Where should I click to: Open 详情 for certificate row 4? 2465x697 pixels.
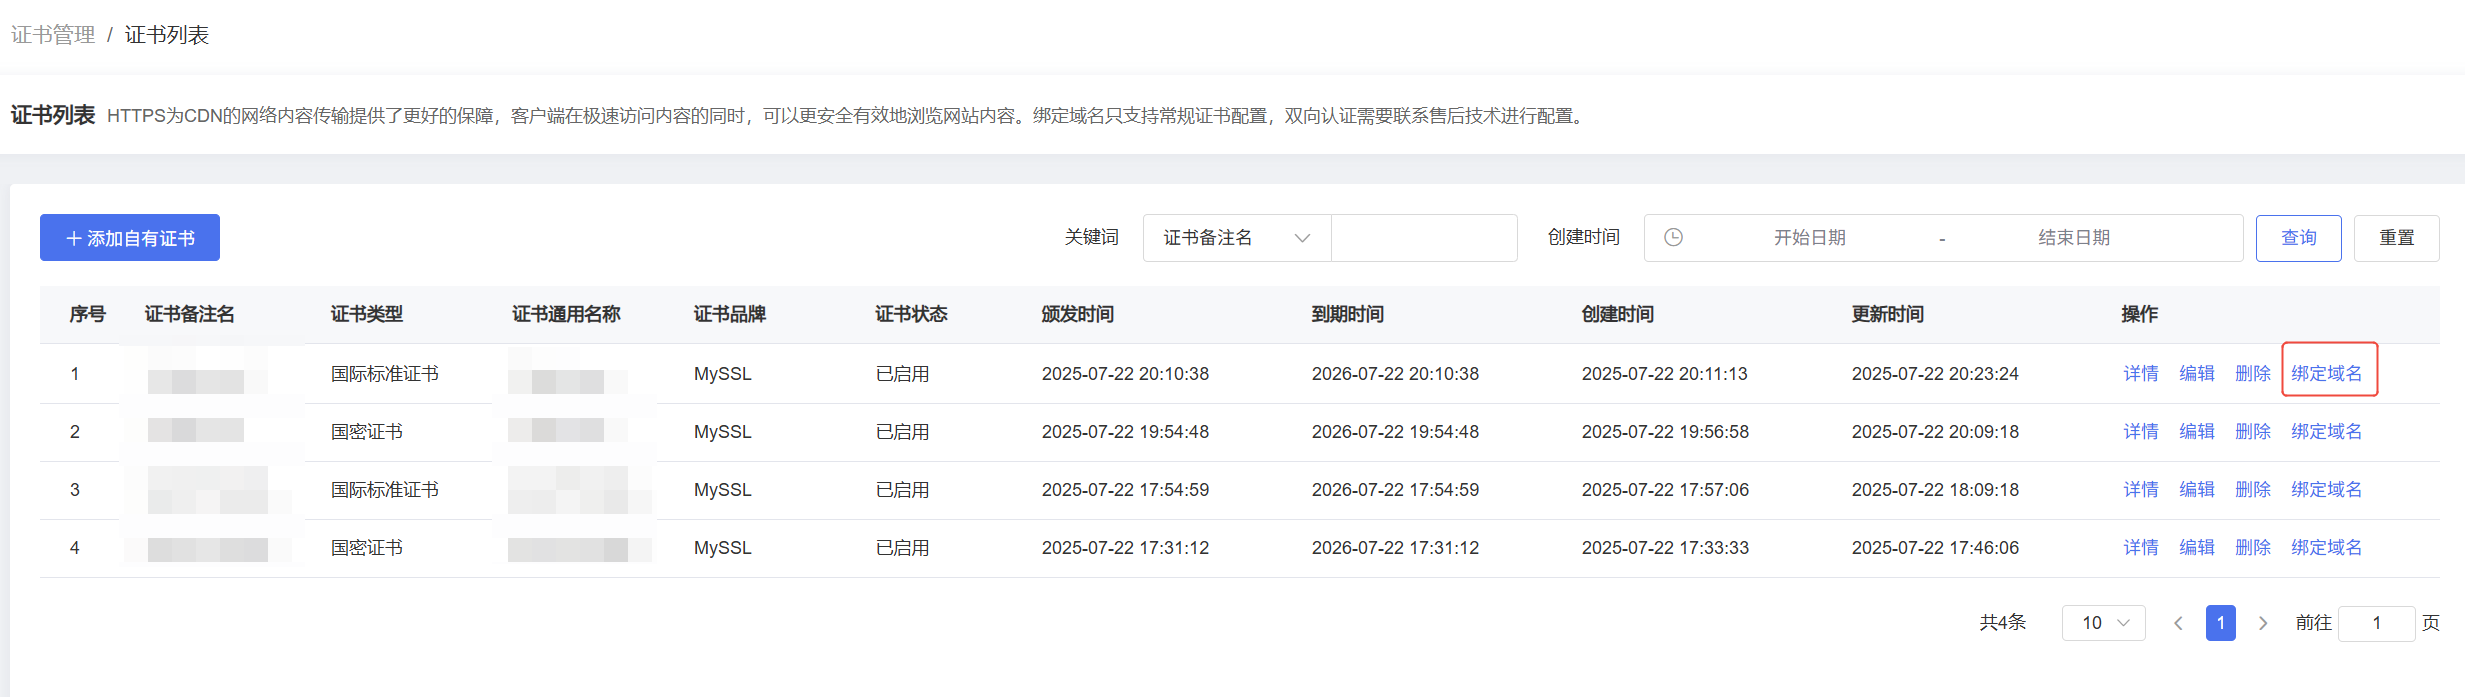[2141, 548]
